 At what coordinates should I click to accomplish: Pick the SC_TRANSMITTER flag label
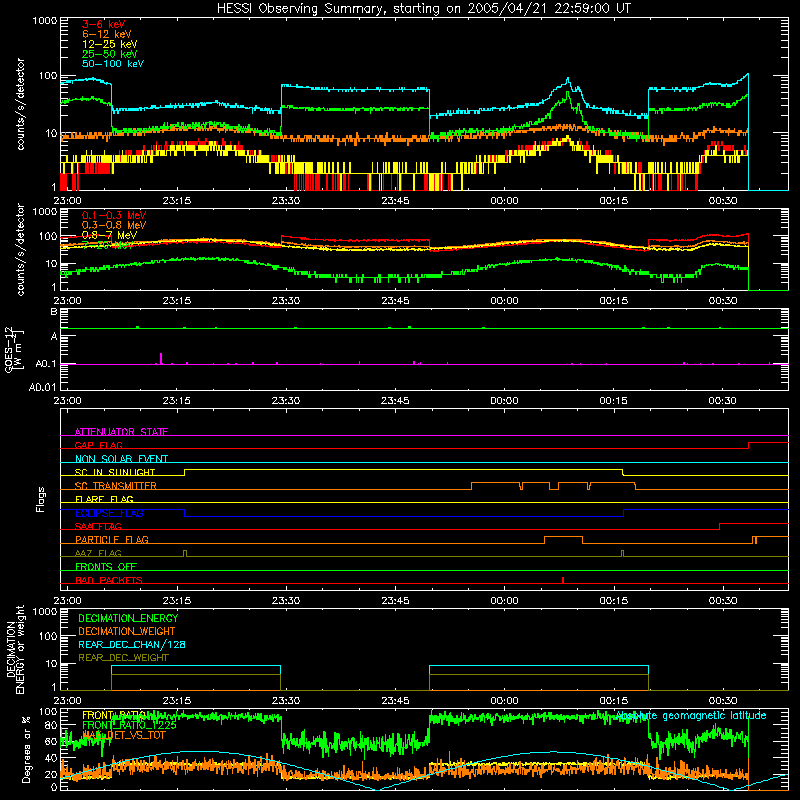coord(115,486)
